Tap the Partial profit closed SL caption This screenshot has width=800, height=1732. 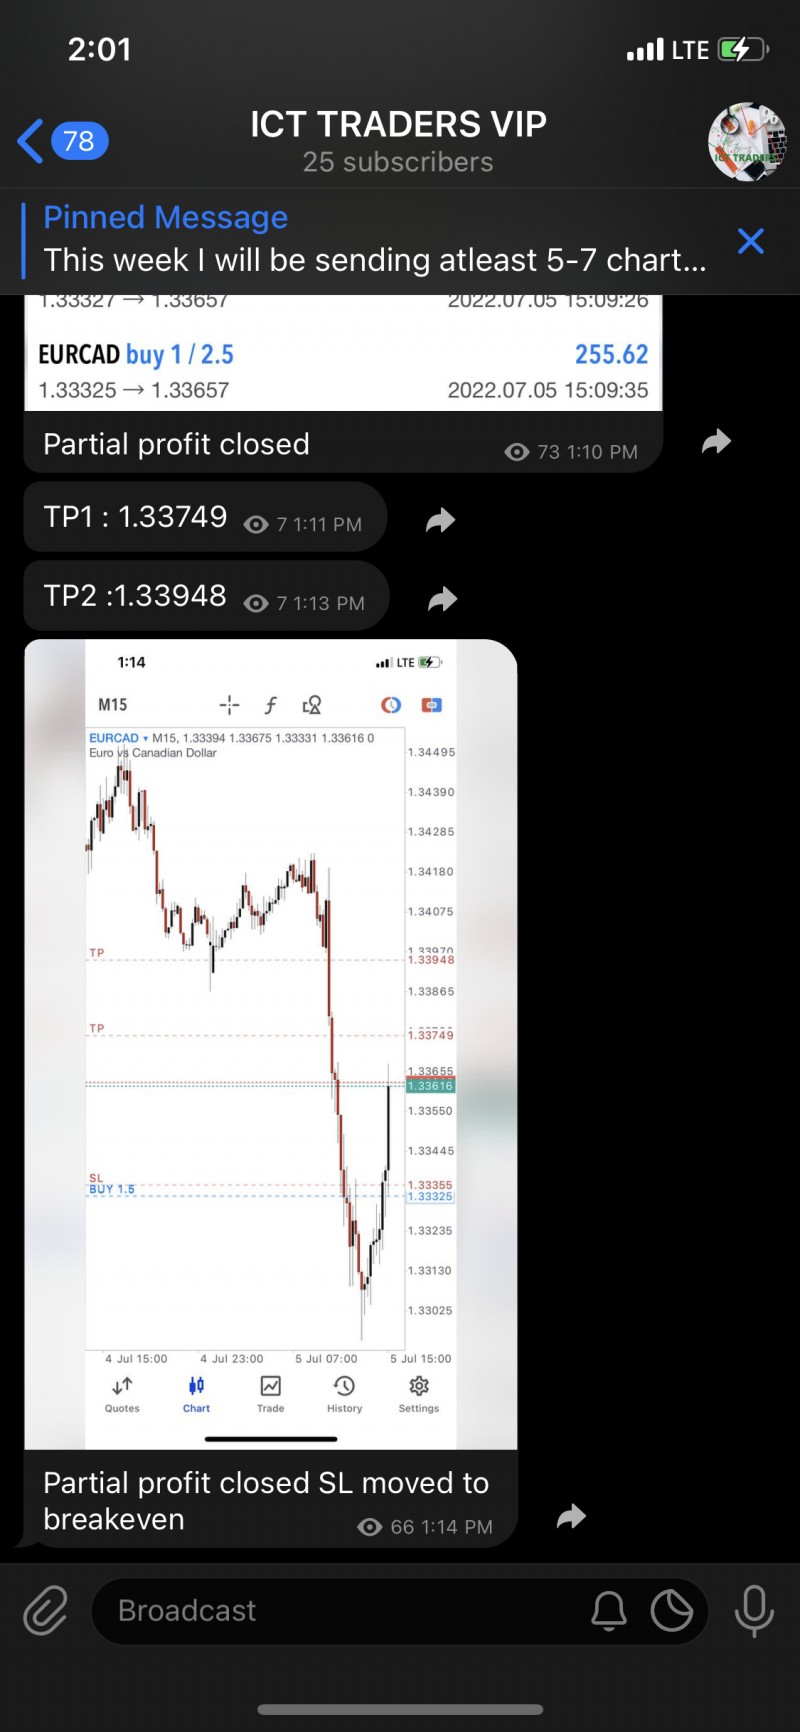pos(266,1500)
